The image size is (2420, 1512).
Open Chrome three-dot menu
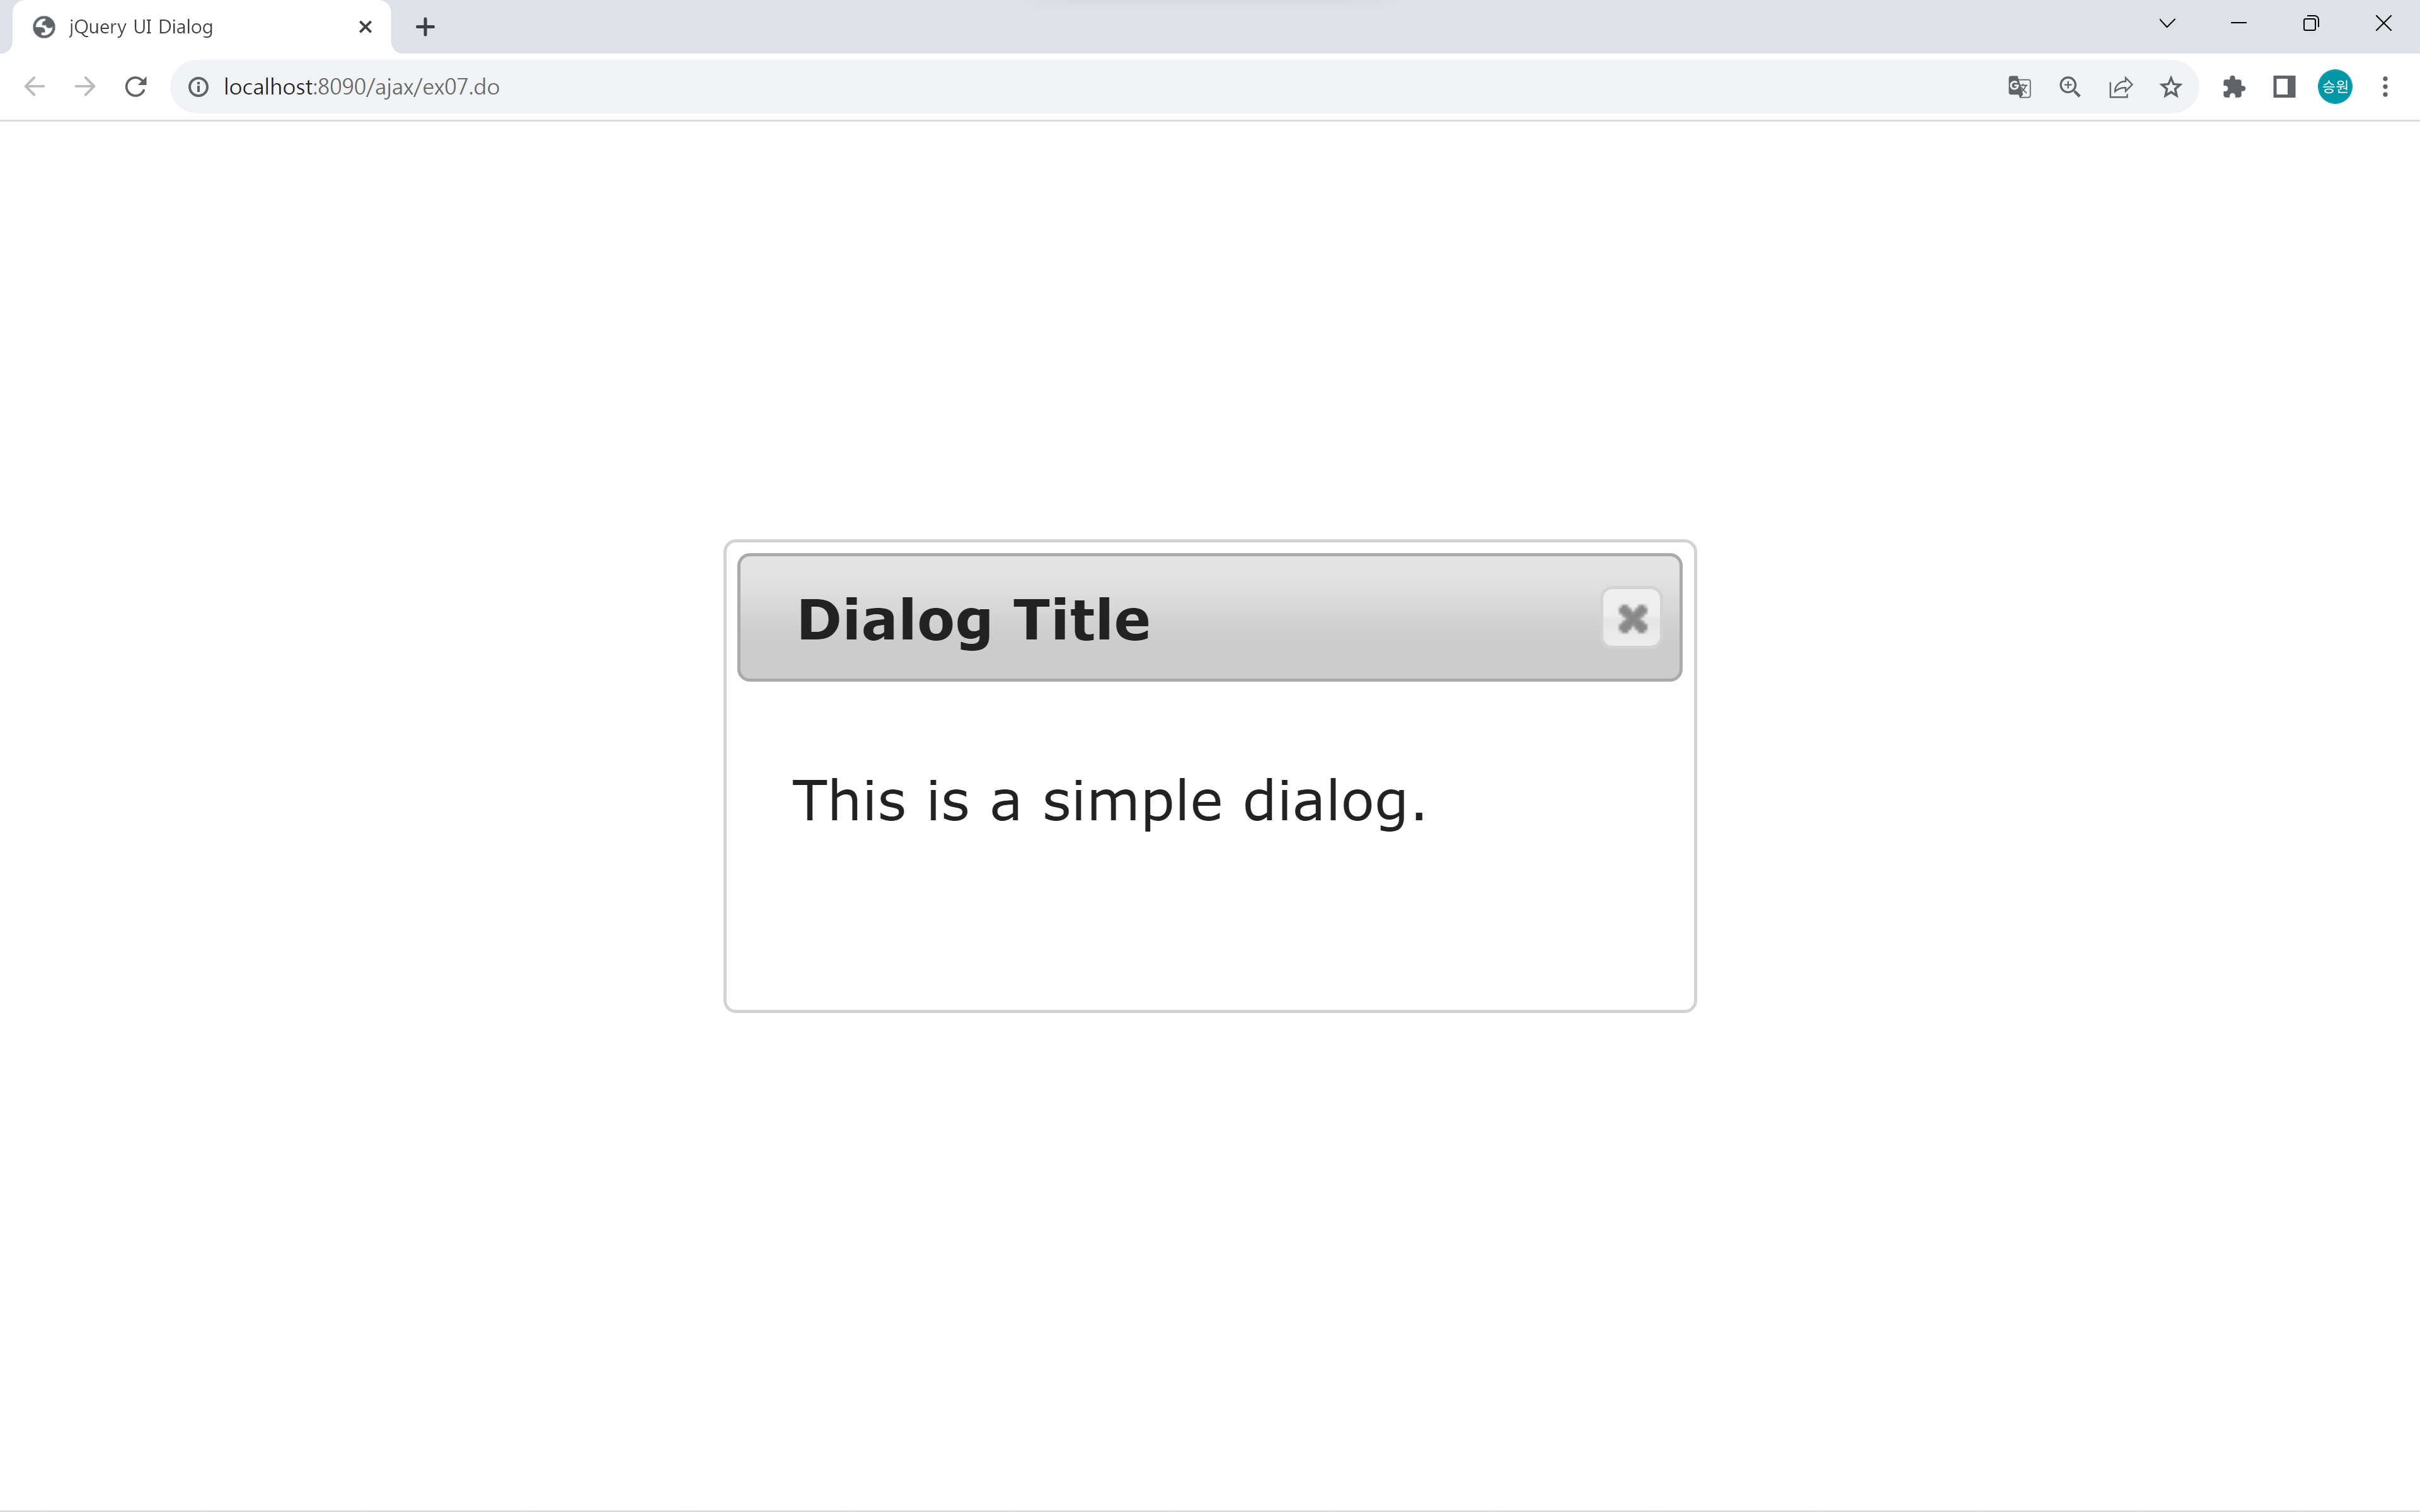point(2385,87)
